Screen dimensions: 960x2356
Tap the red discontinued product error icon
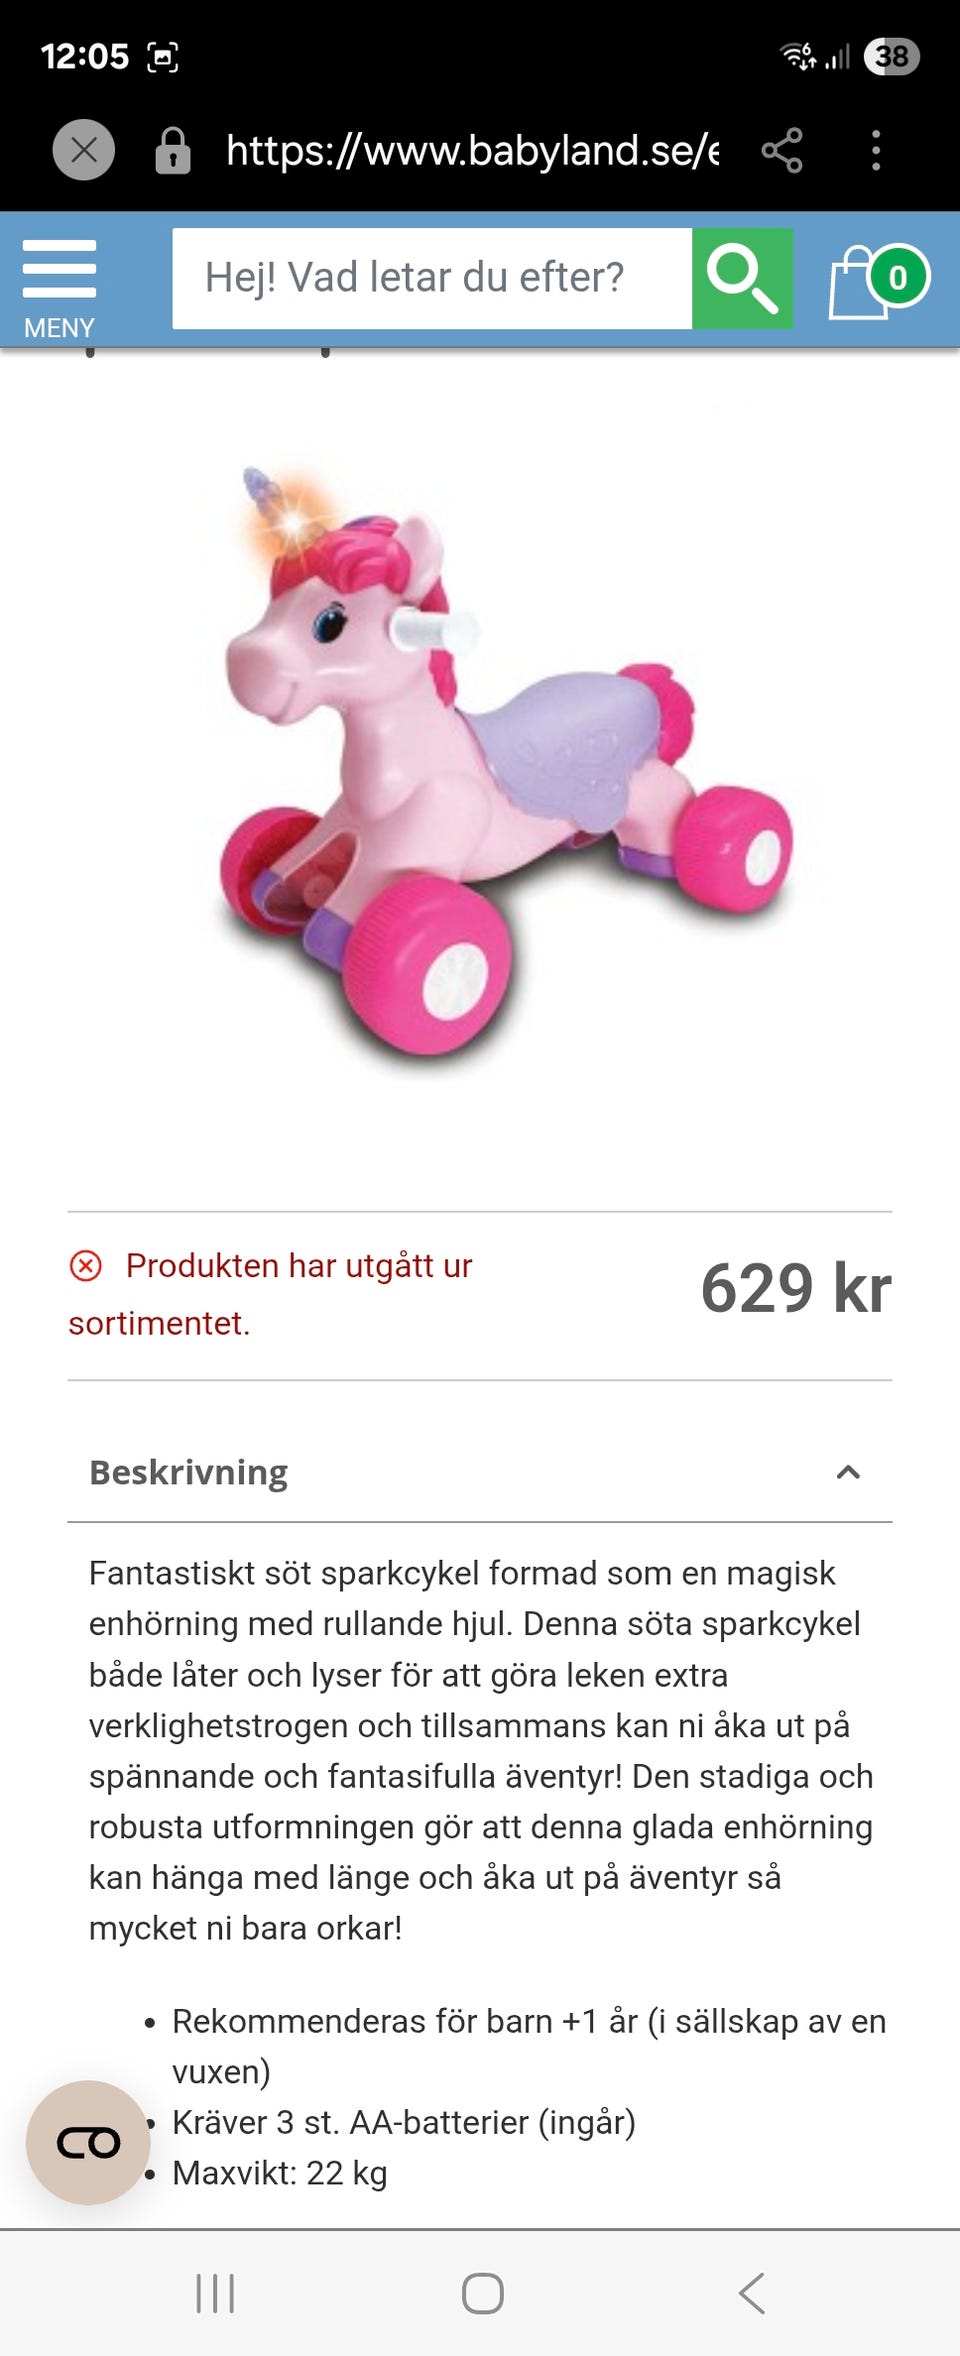(86, 1266)
